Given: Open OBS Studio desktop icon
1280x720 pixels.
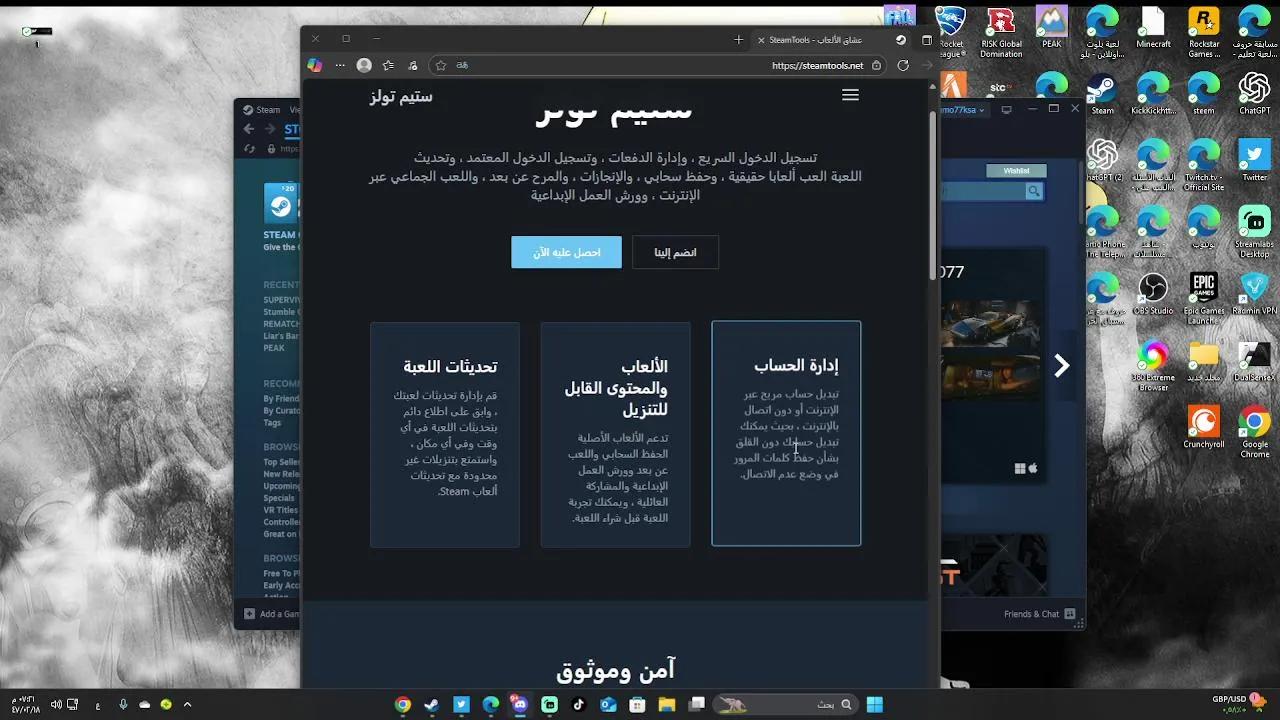Looking at the screenshot, I should tap(1153, 294).
